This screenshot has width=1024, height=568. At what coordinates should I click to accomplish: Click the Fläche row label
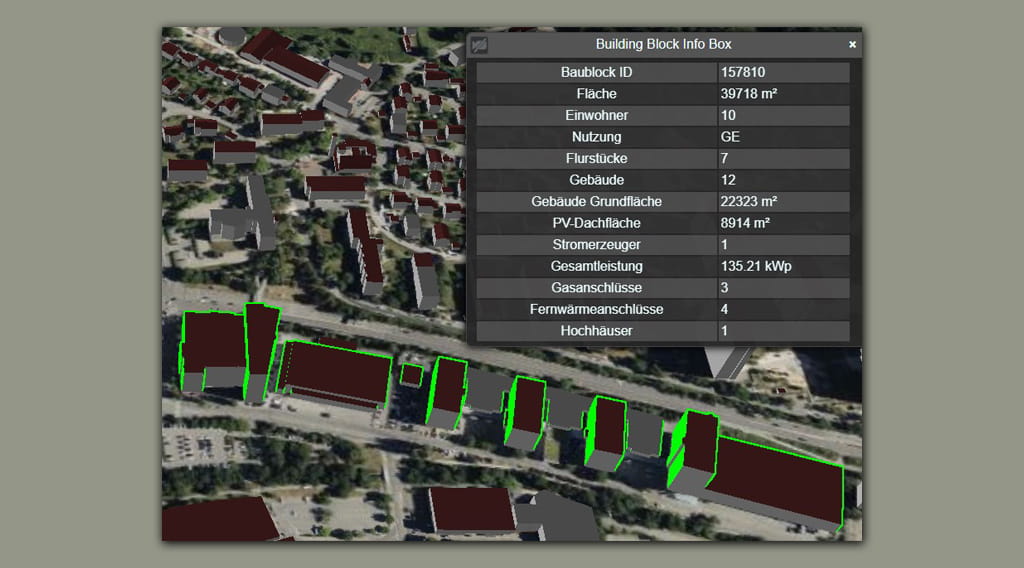click(596, 94)
